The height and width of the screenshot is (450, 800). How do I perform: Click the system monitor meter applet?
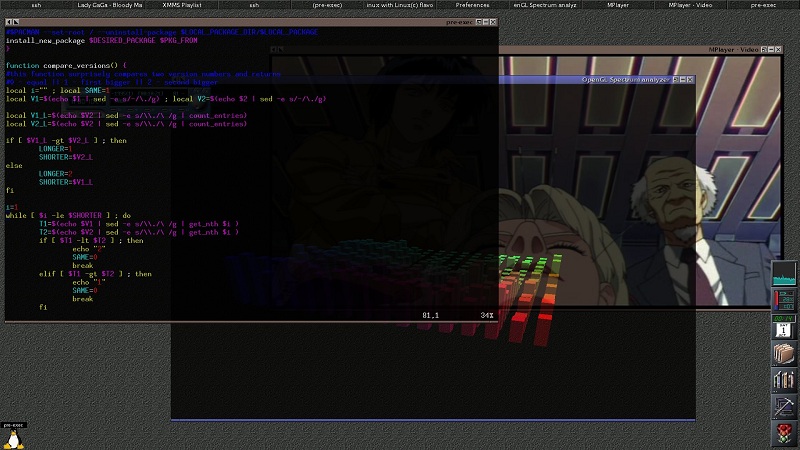coord(784,298)
